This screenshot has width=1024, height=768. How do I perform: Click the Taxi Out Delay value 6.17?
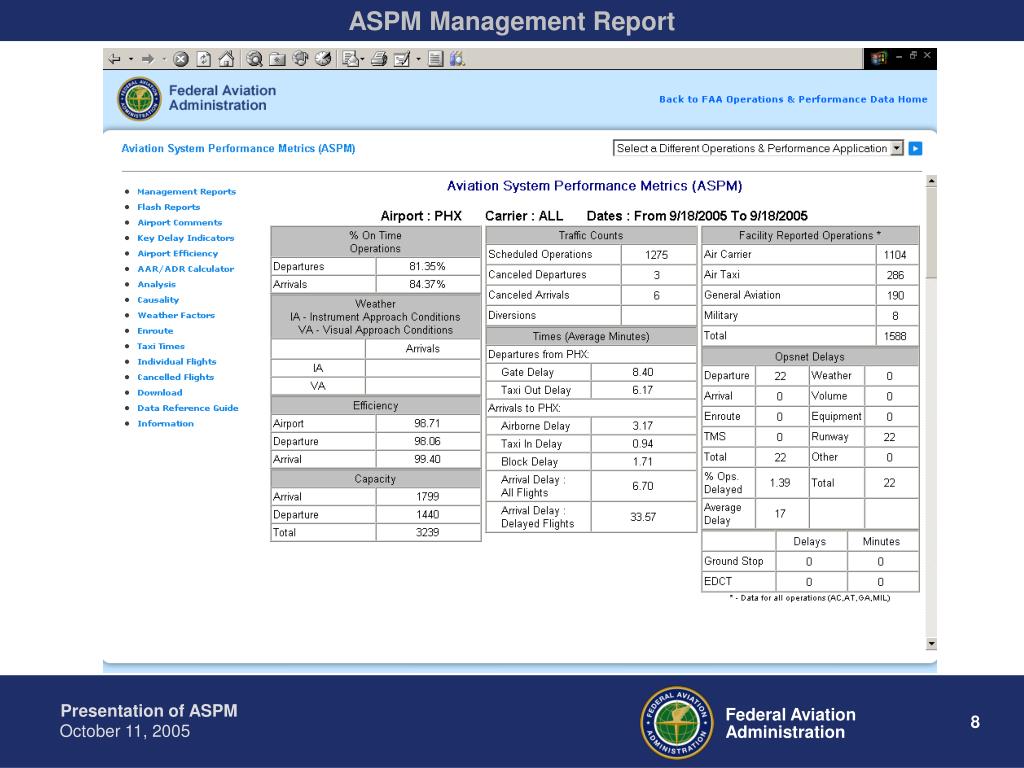(x=643, y=390)
